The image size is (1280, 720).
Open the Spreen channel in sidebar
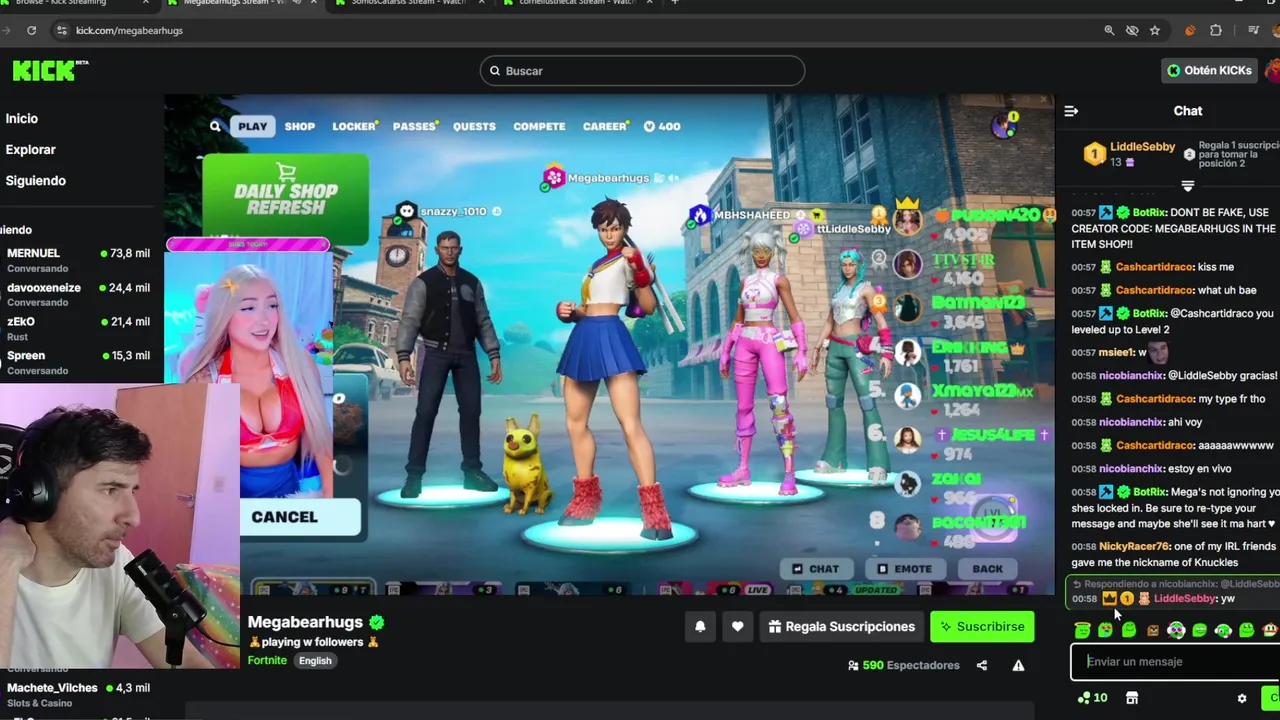(x=78, y=362)
